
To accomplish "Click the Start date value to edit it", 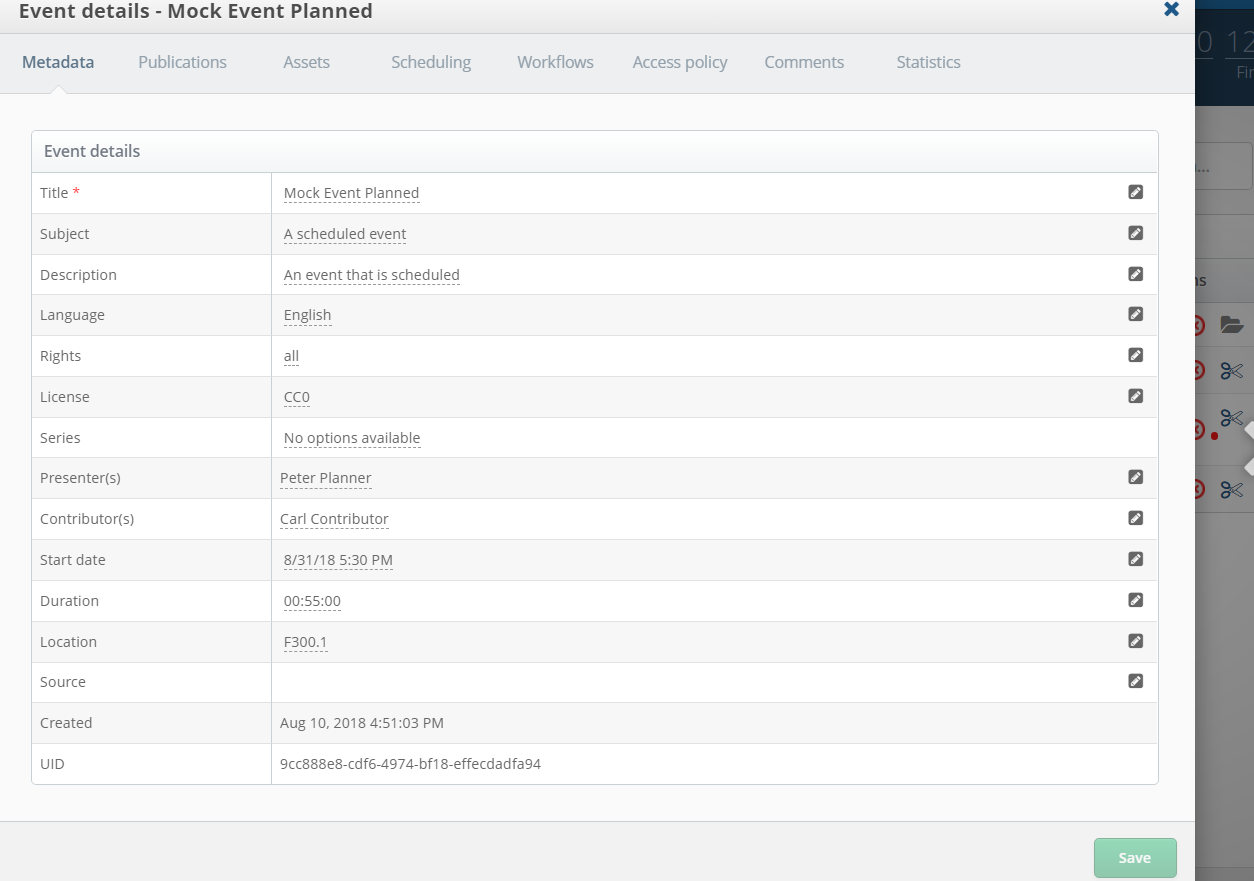I will point(338,559).
